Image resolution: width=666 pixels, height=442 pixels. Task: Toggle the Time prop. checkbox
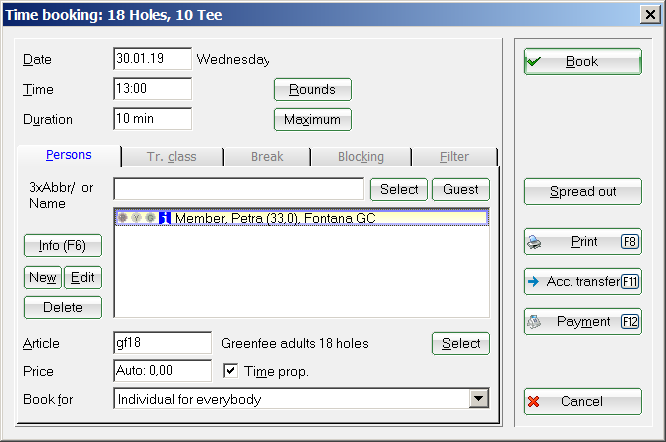(230, 371)
